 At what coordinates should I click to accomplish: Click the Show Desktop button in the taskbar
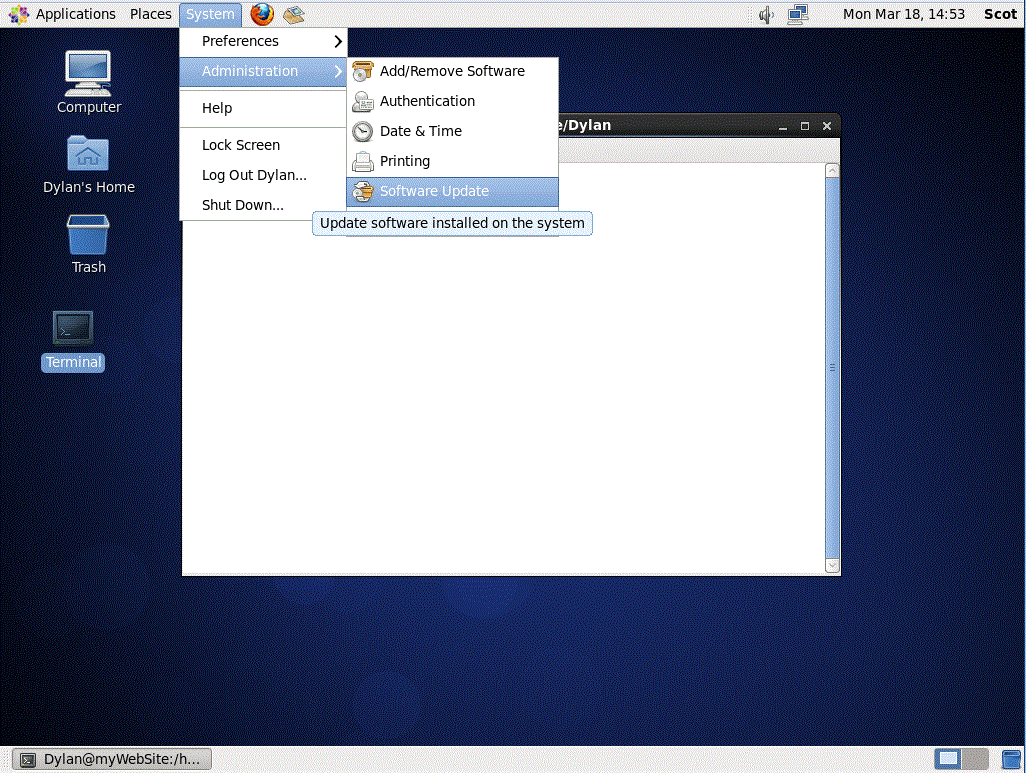click(x=949, y=758)
